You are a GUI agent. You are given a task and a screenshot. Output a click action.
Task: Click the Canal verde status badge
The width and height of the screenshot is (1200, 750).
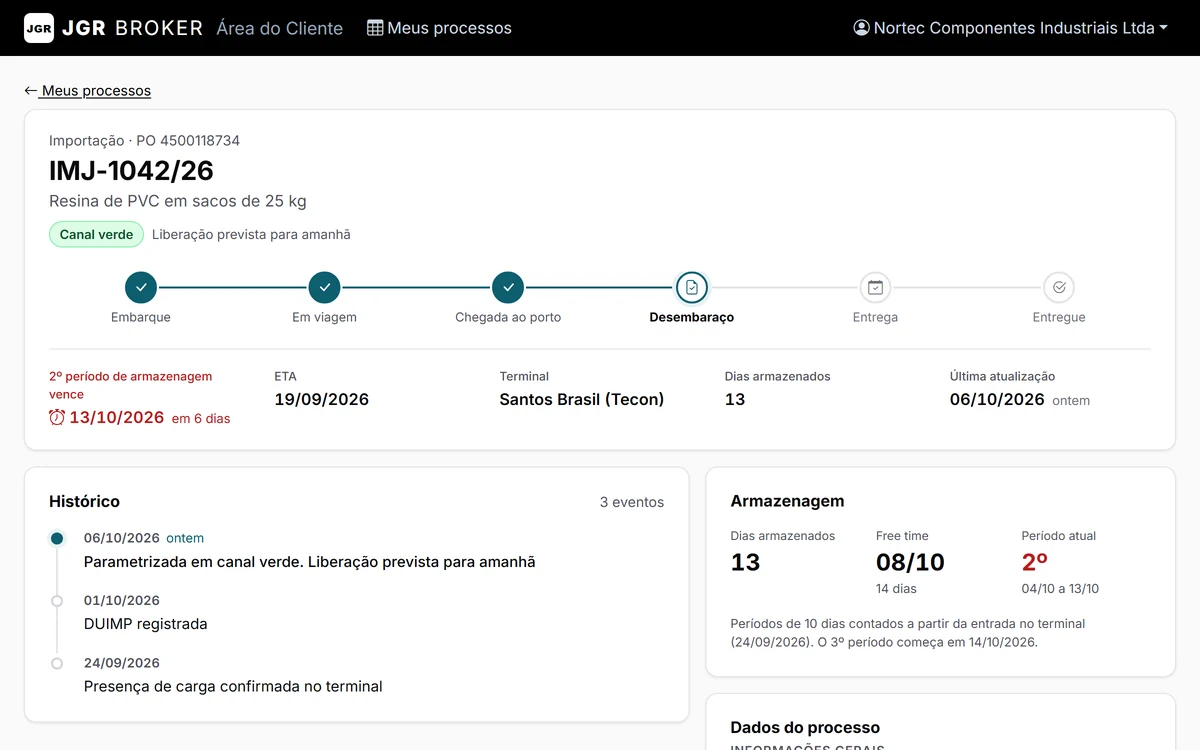(x=96, y=234)
